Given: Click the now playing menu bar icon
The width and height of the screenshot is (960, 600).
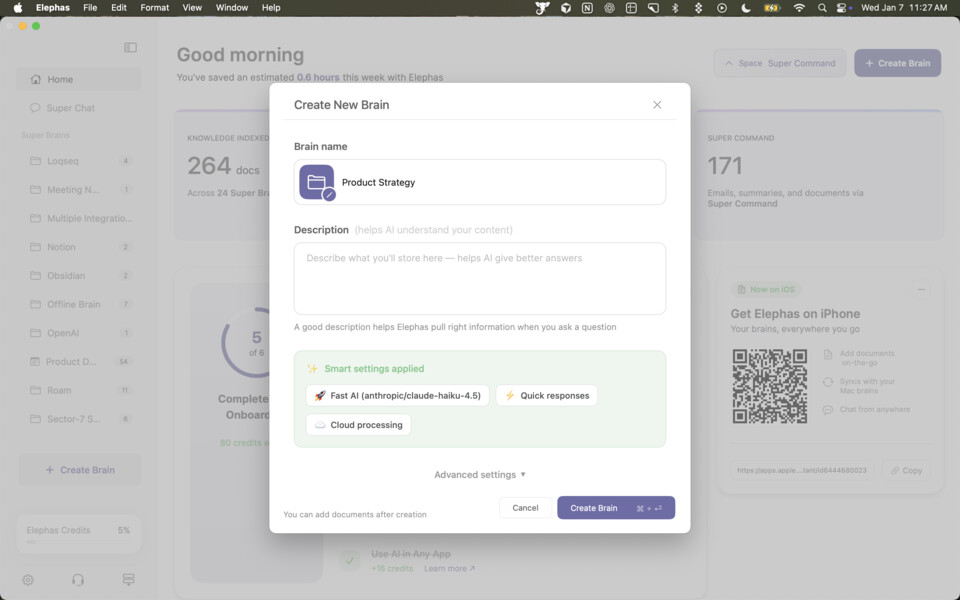Looking at the screenshot, I should tap(722, 8).
